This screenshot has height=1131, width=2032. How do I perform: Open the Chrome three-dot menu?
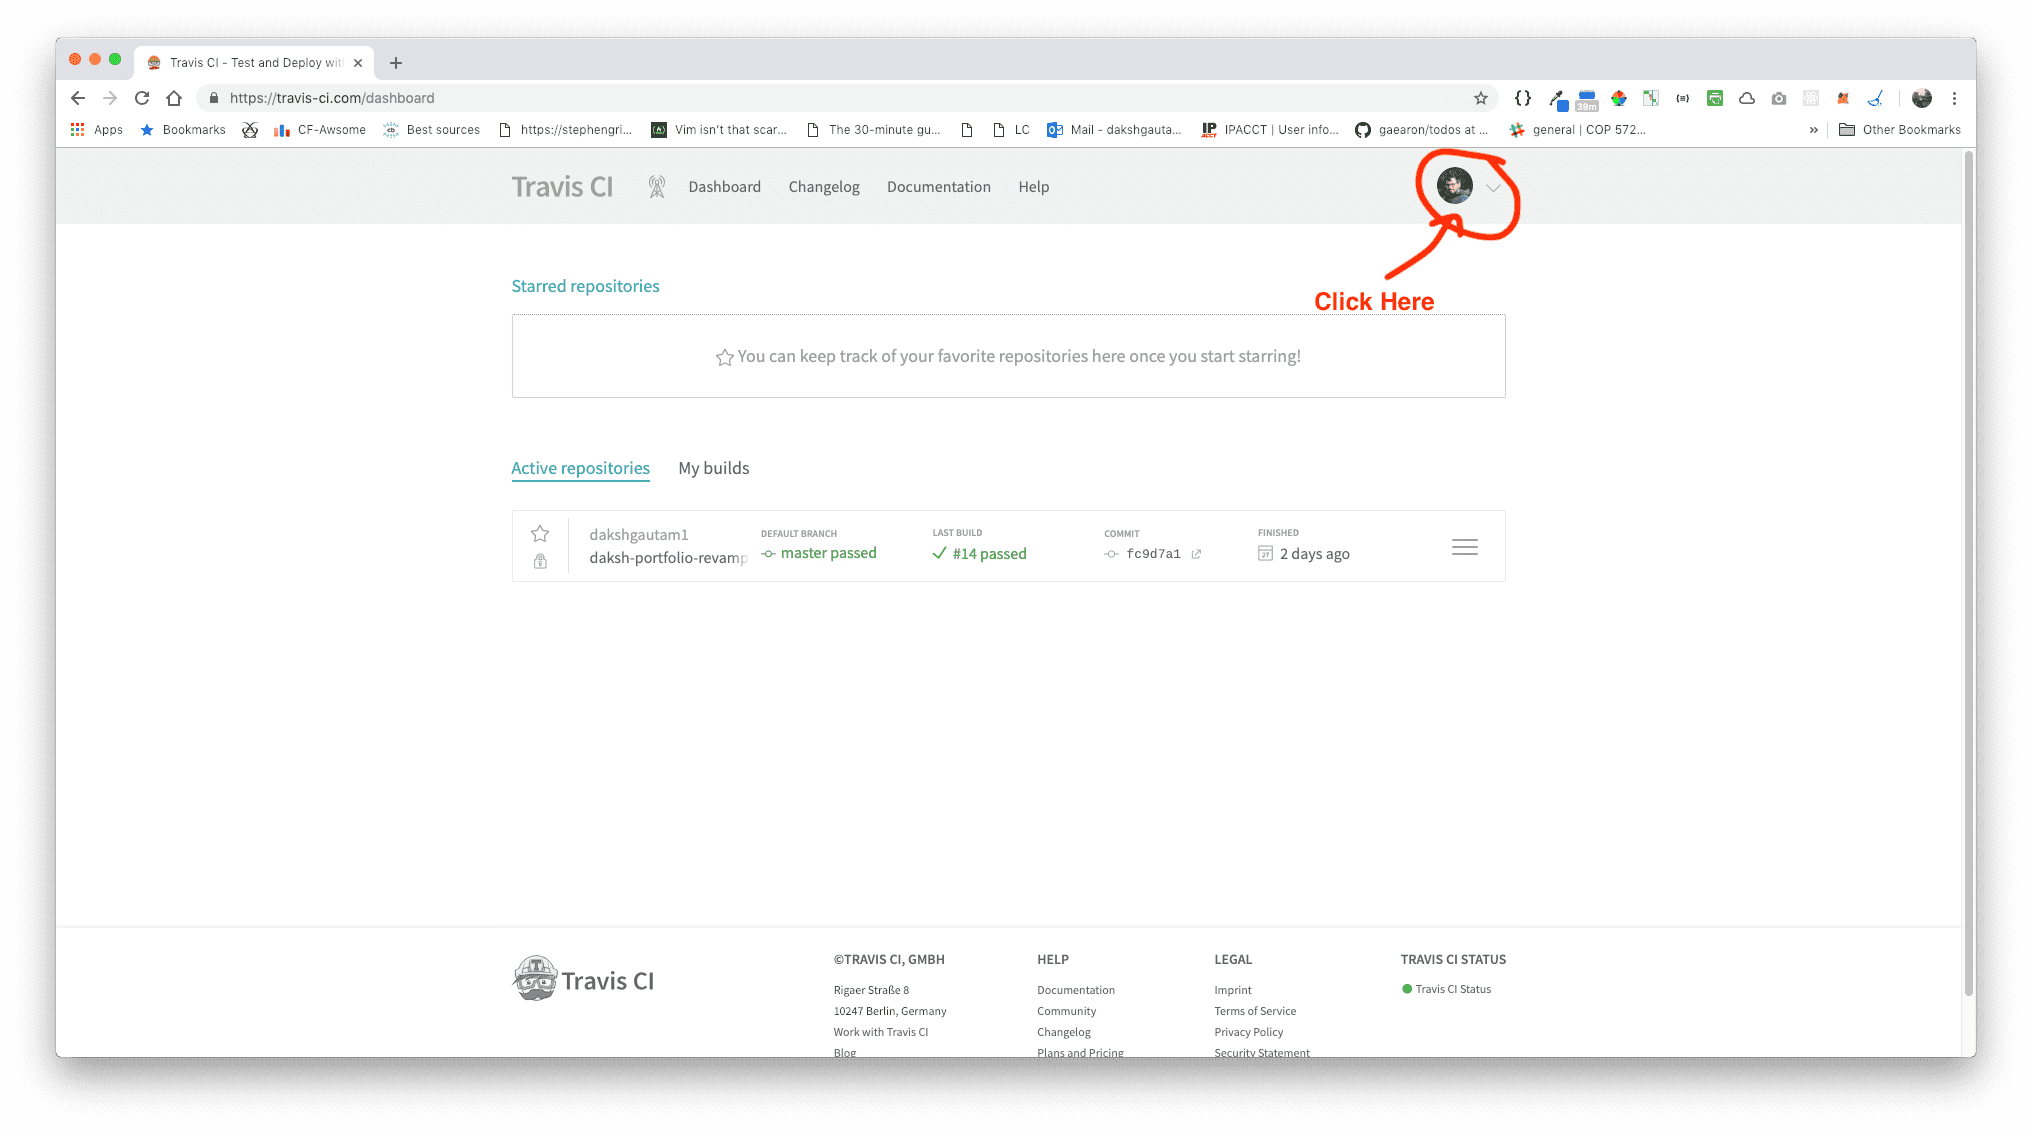pos(1954,98)
